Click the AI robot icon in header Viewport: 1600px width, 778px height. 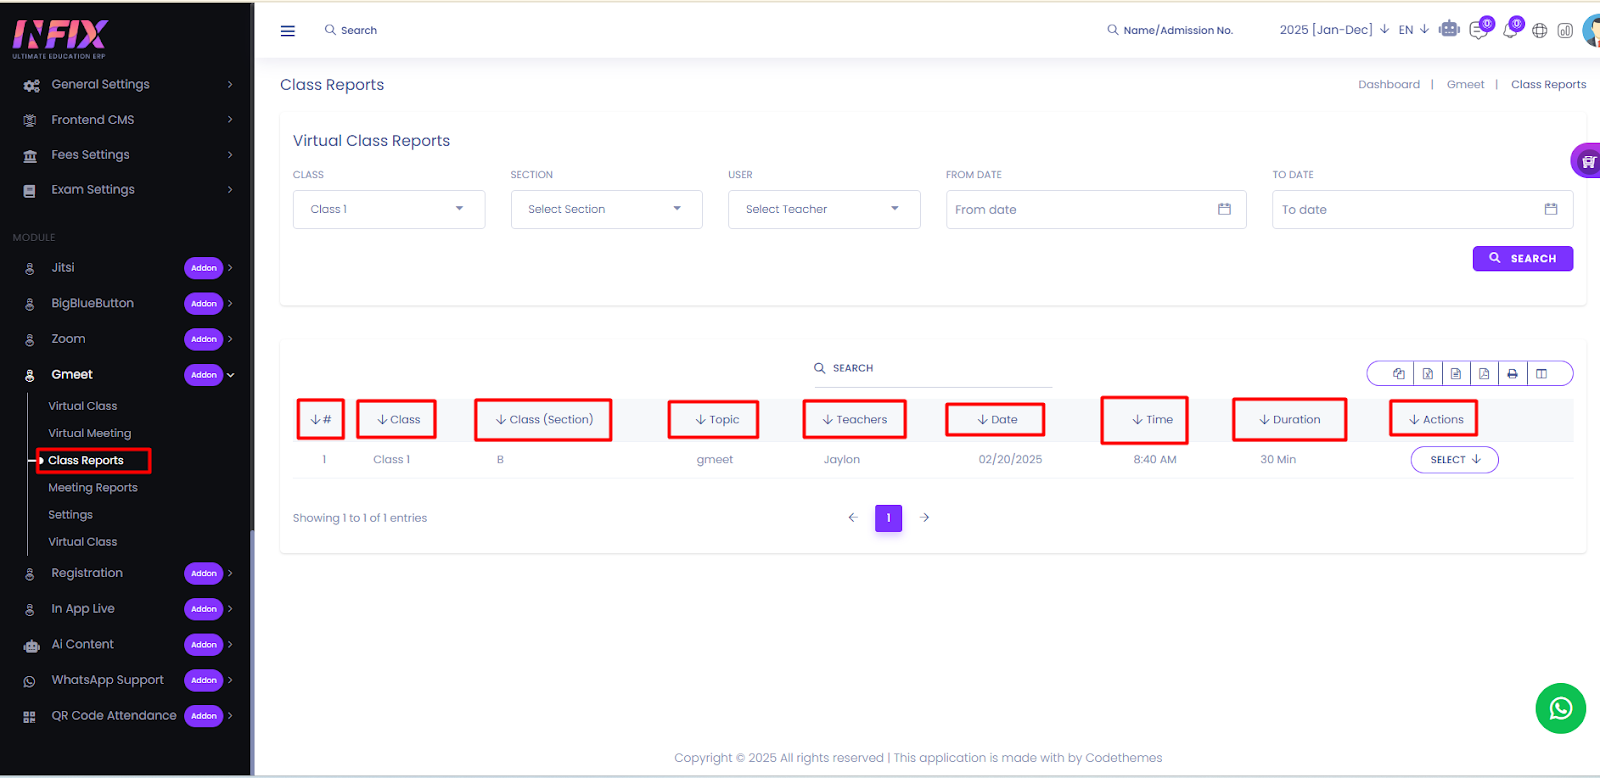click(x=1449, y=29)
